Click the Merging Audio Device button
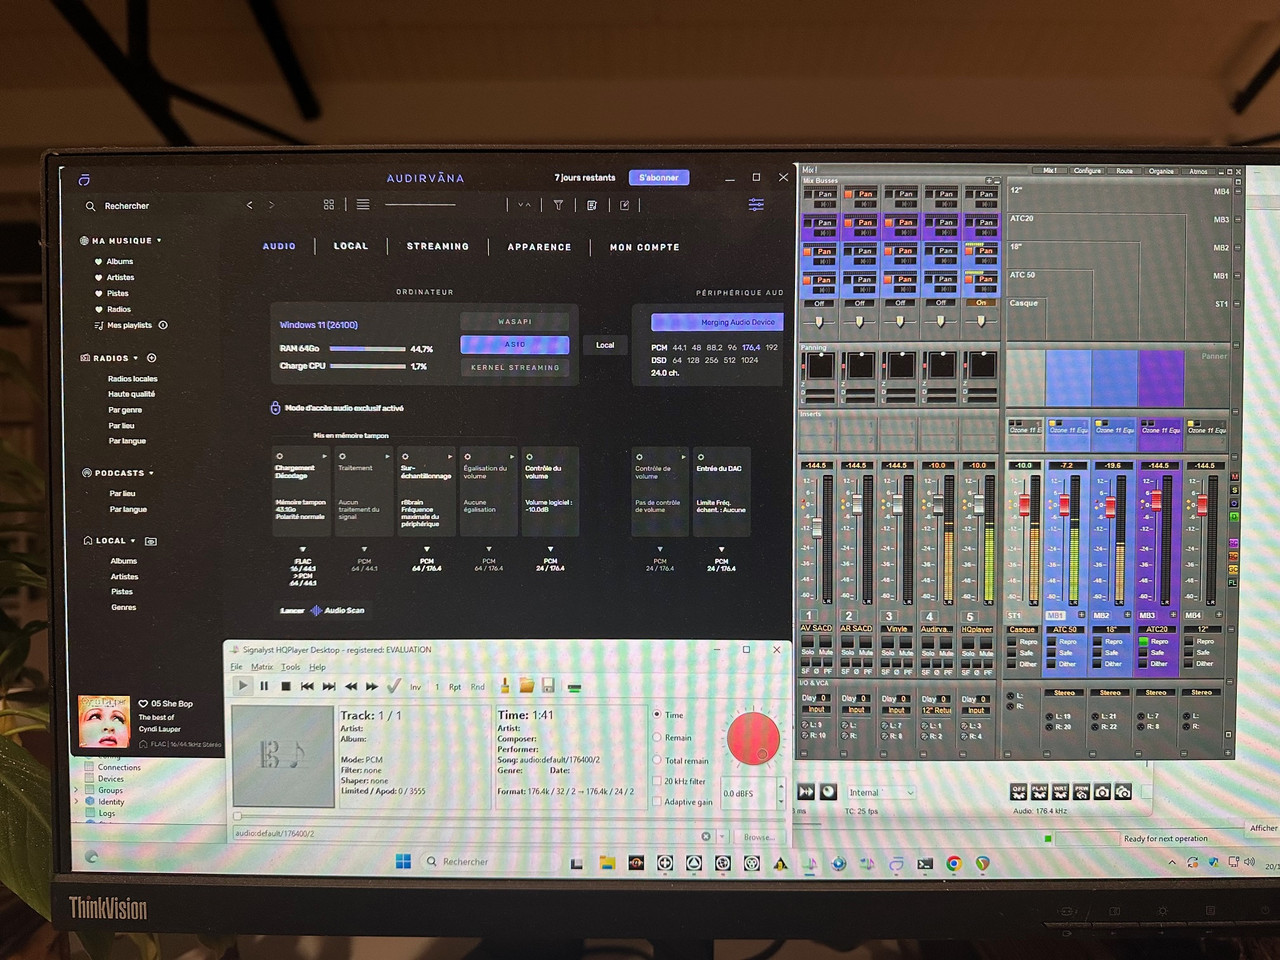Viewport: 1280px width, 960px height. click(x=716, y=322)
